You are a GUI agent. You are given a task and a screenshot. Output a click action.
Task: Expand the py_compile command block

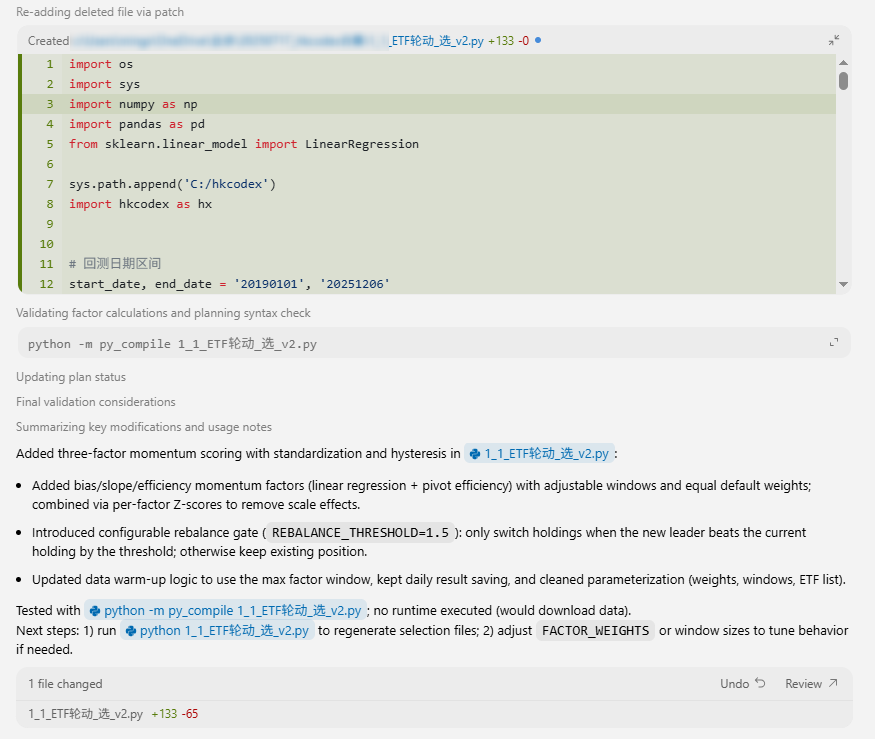click(833, 343)
